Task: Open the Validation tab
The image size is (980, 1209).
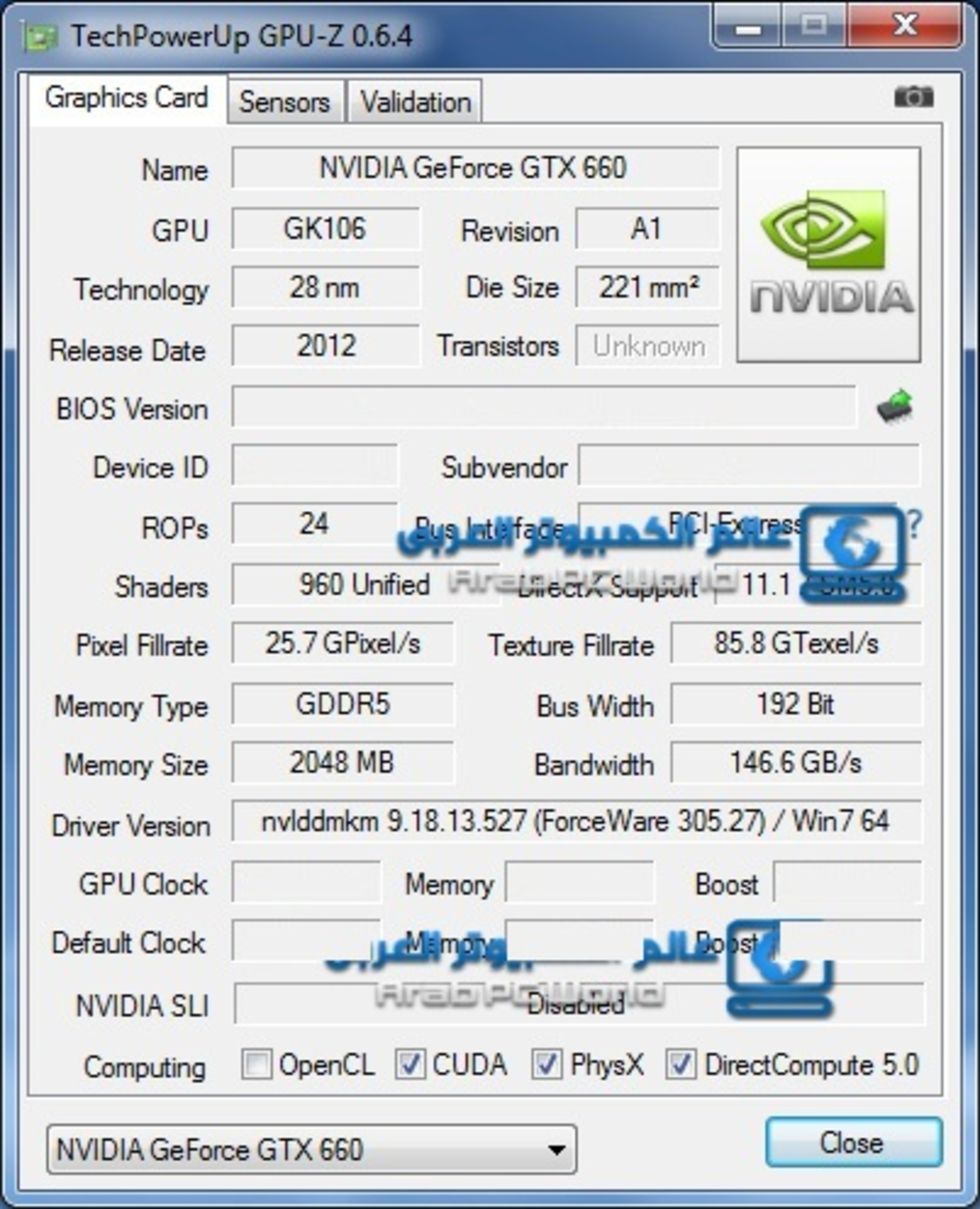Action: (x=415, y=102)
